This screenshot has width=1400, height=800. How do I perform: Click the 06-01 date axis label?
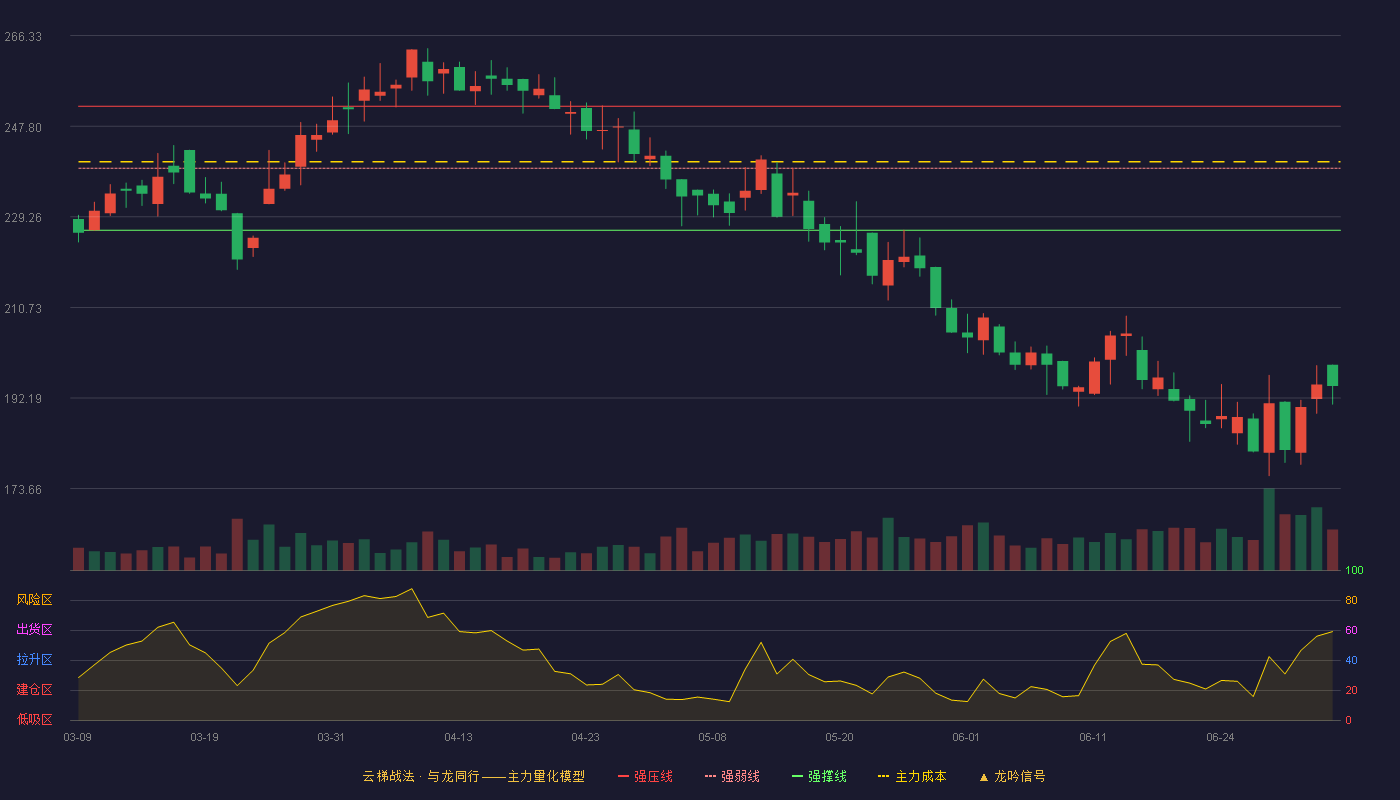point(966,737)
